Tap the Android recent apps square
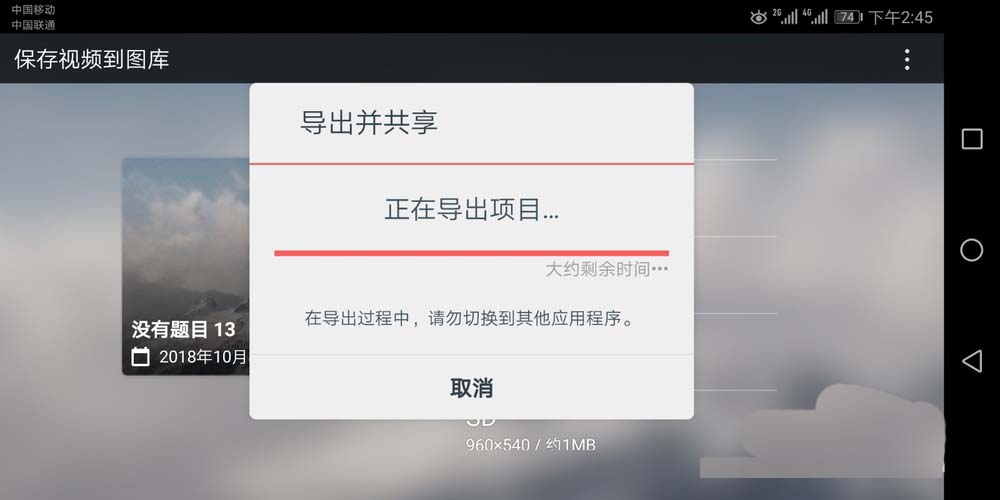This screenshot has height=500, width=1000. [971, 139]
